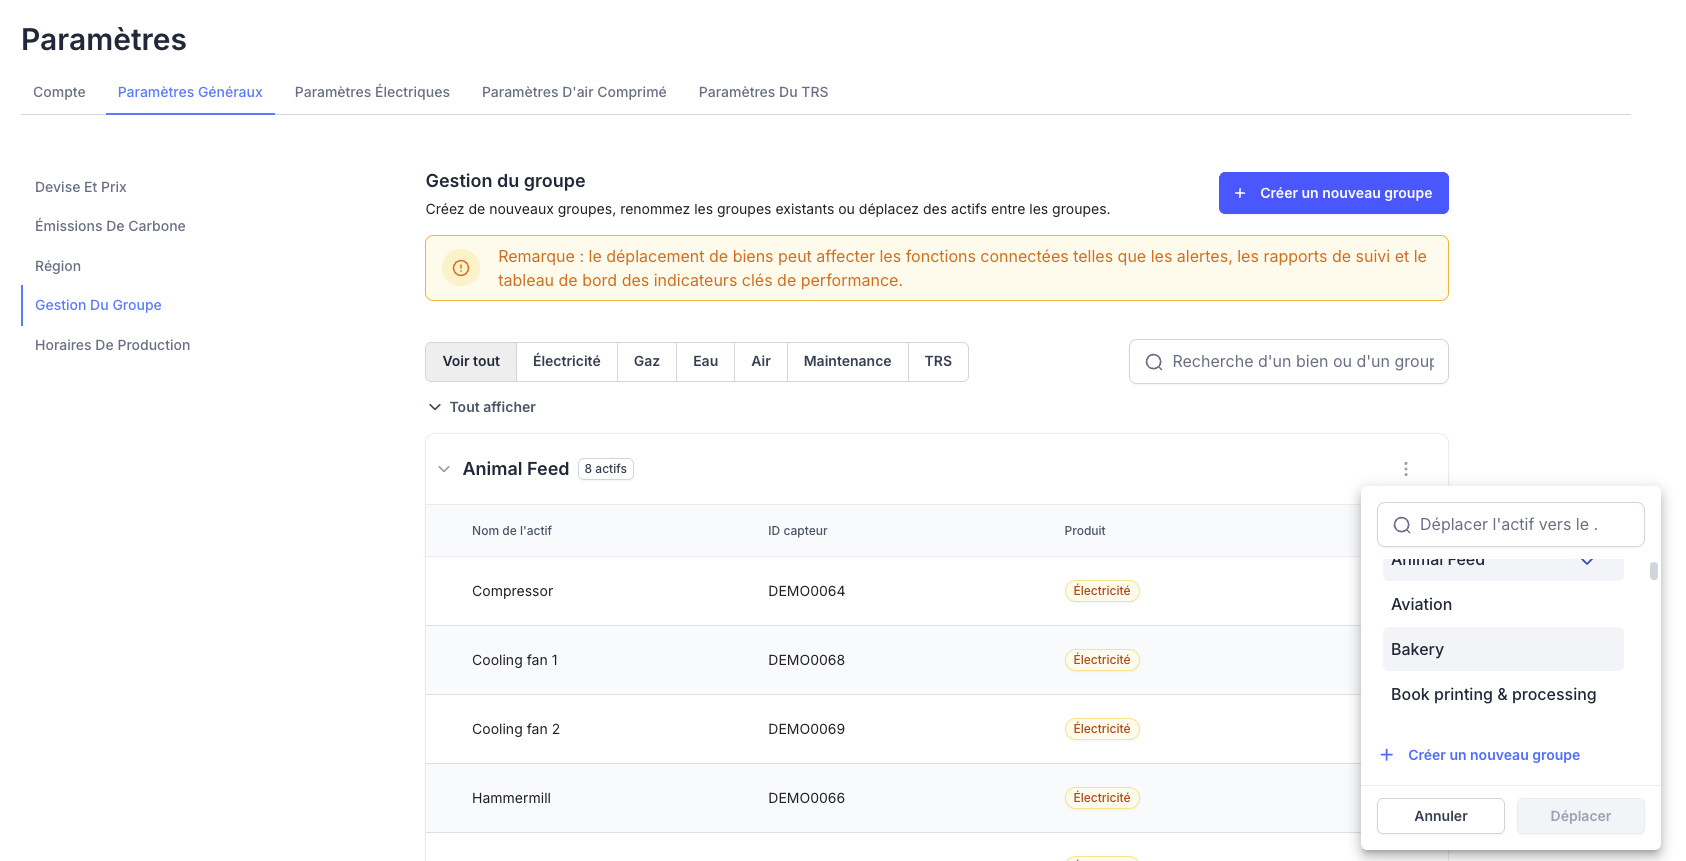The image size is (1686, 861).
Task: Switch to Paramètres Électriques tab
Action: (x=372, y=92)
